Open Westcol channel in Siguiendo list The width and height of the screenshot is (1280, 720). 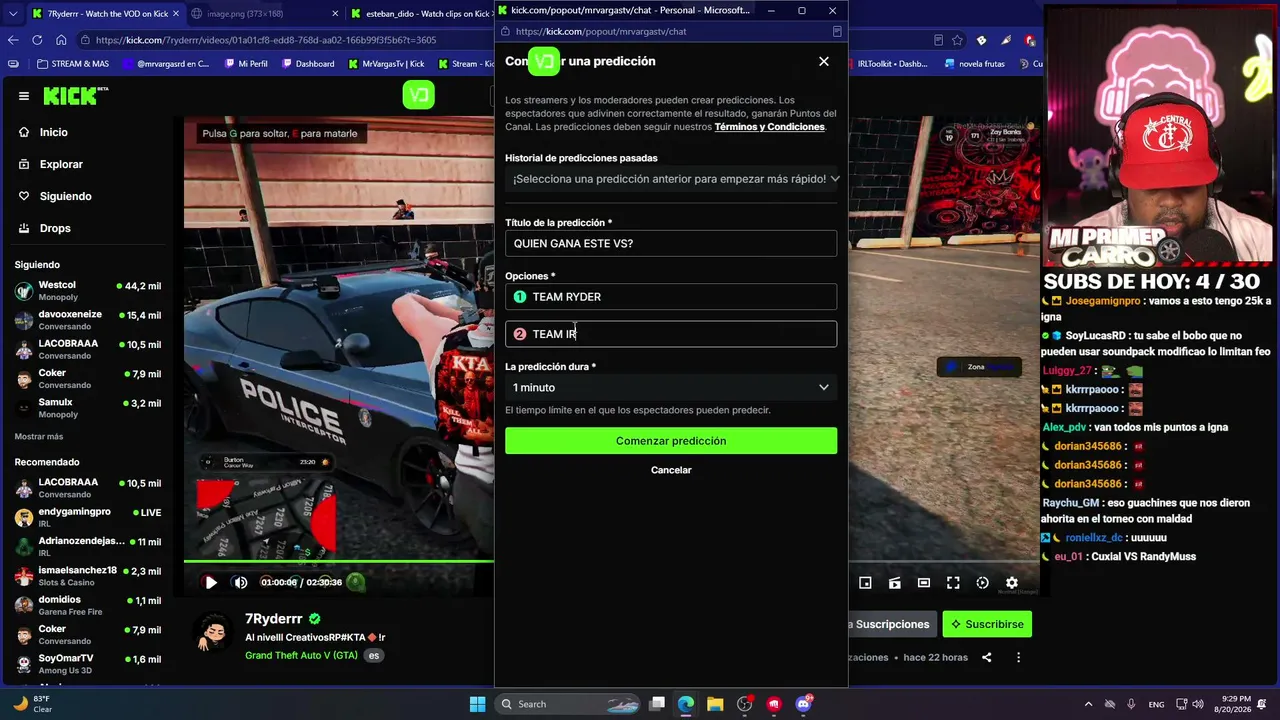click(x=88, y=291)
